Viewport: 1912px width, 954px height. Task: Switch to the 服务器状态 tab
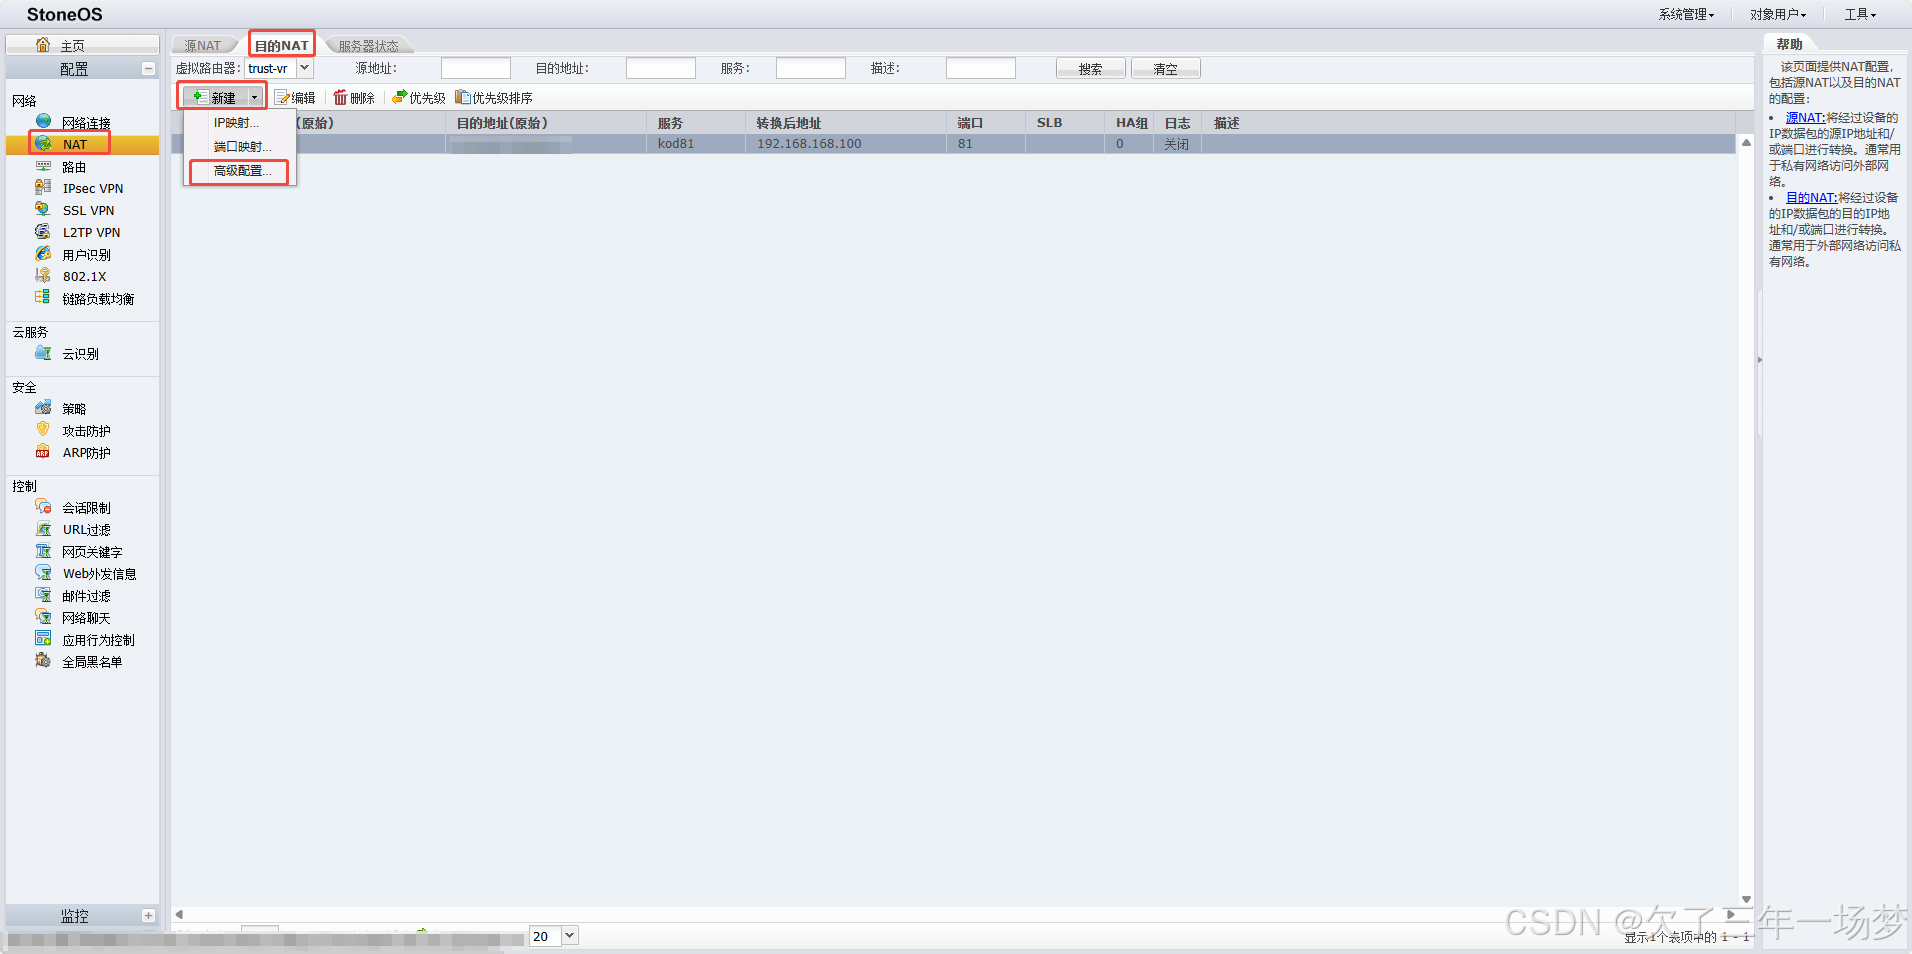point(368,45)
